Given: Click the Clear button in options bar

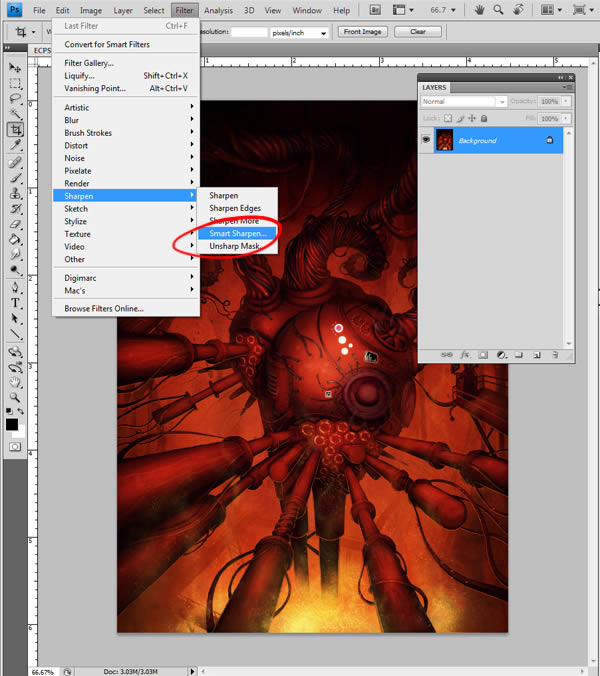Looking at the screenshot, I should [418, 32].
